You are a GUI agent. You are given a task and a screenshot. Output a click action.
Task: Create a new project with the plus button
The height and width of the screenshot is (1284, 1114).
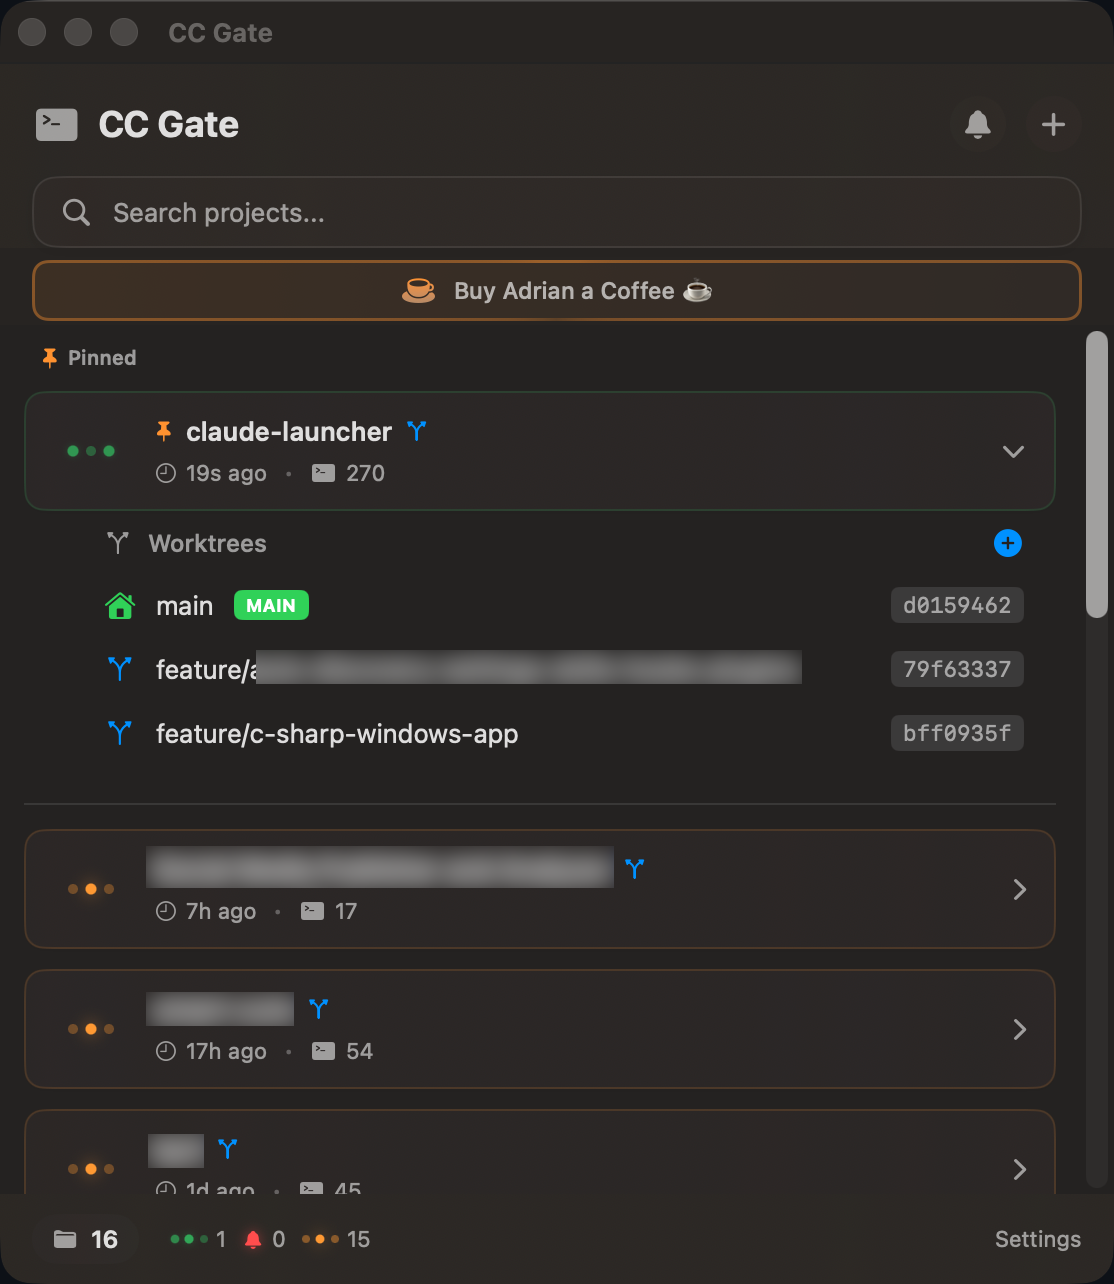click(1052, 124)
